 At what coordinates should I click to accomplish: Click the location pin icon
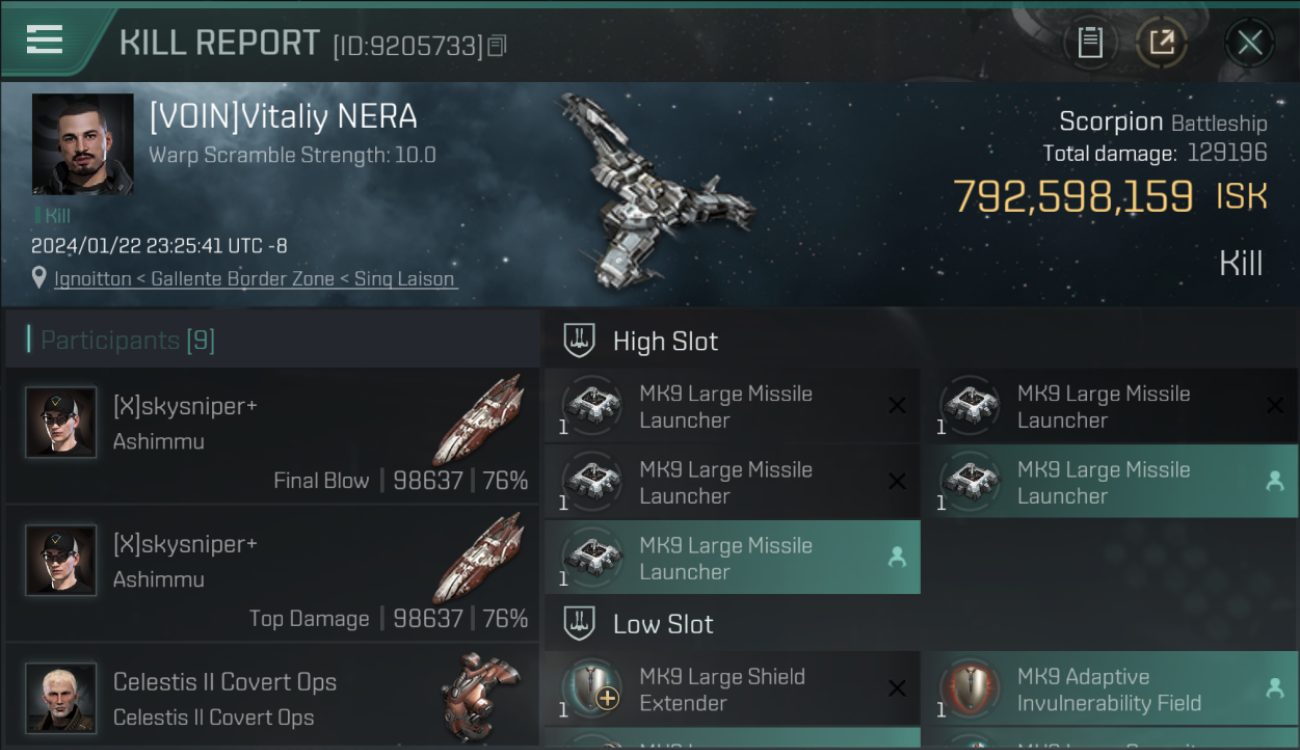[x=39, y=279]
